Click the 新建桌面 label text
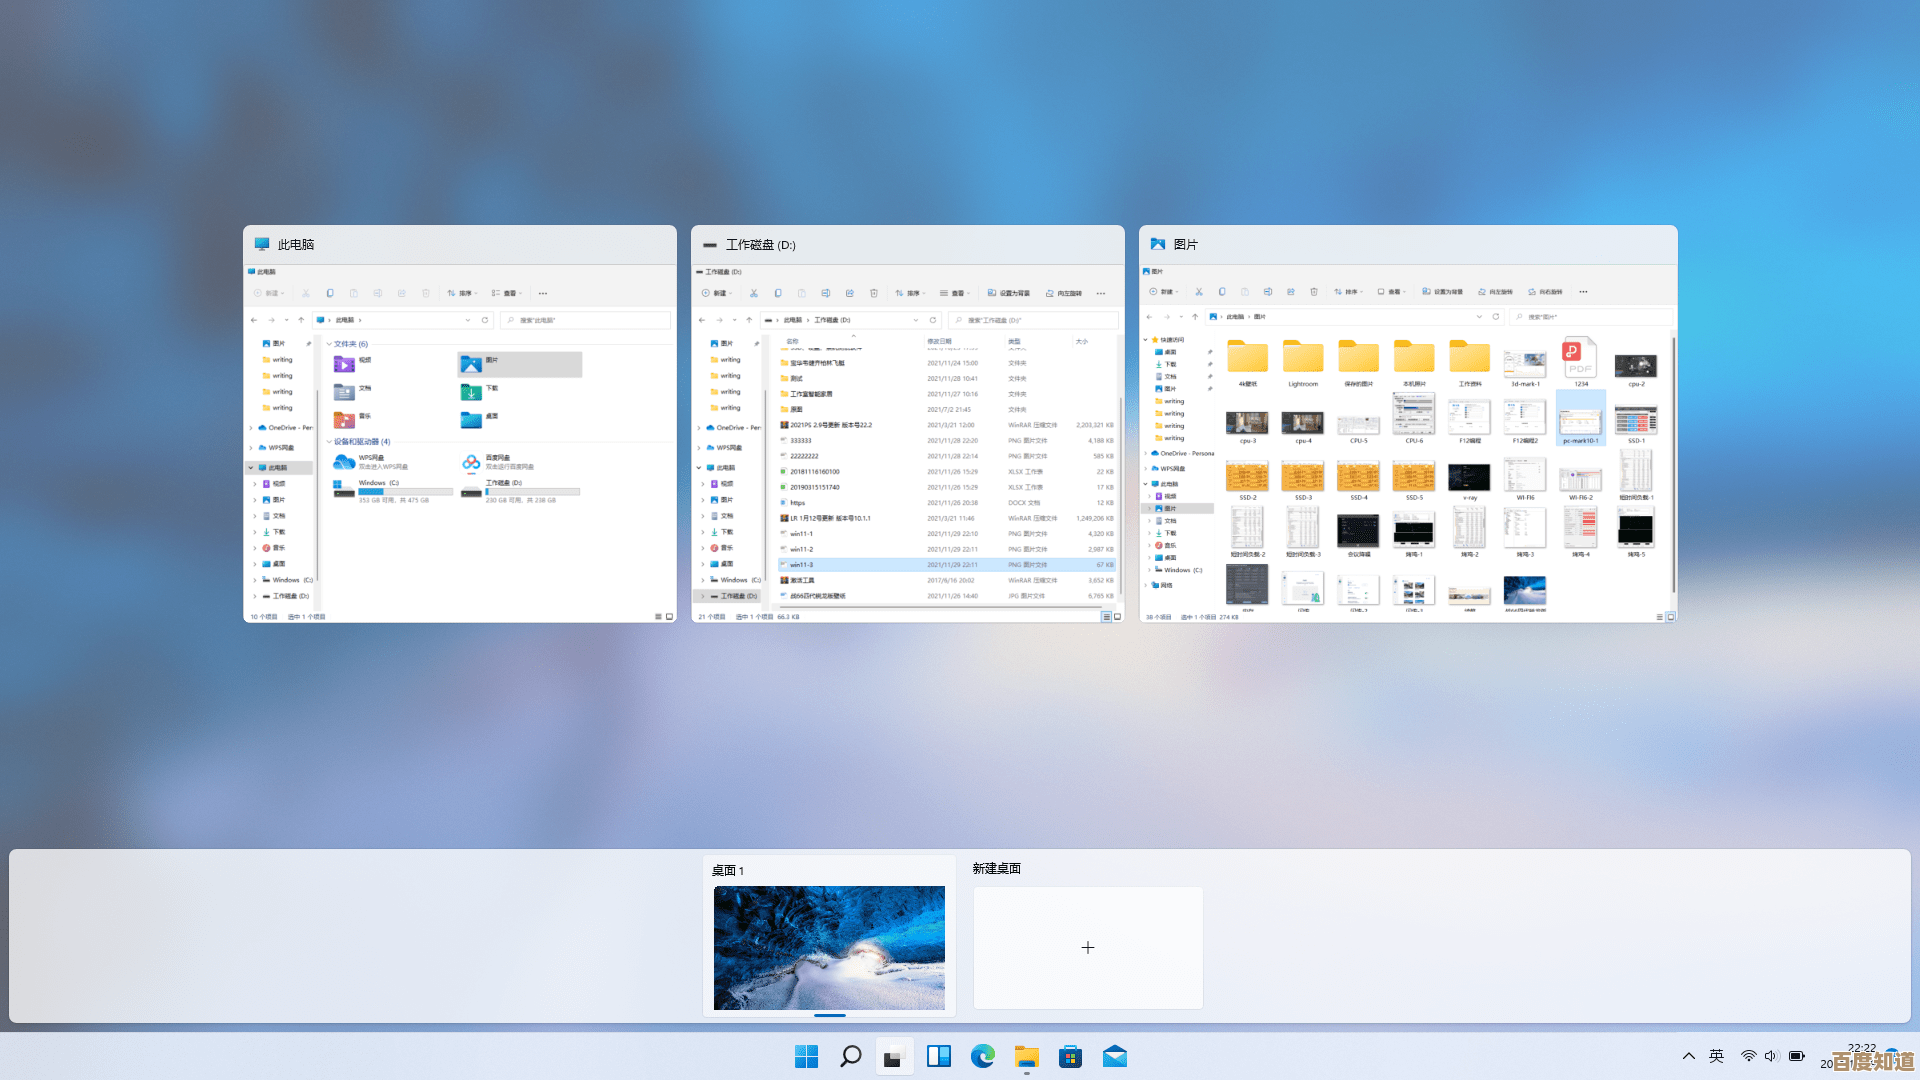The height and width of the screenshot is (1080, 1920). 996,868
